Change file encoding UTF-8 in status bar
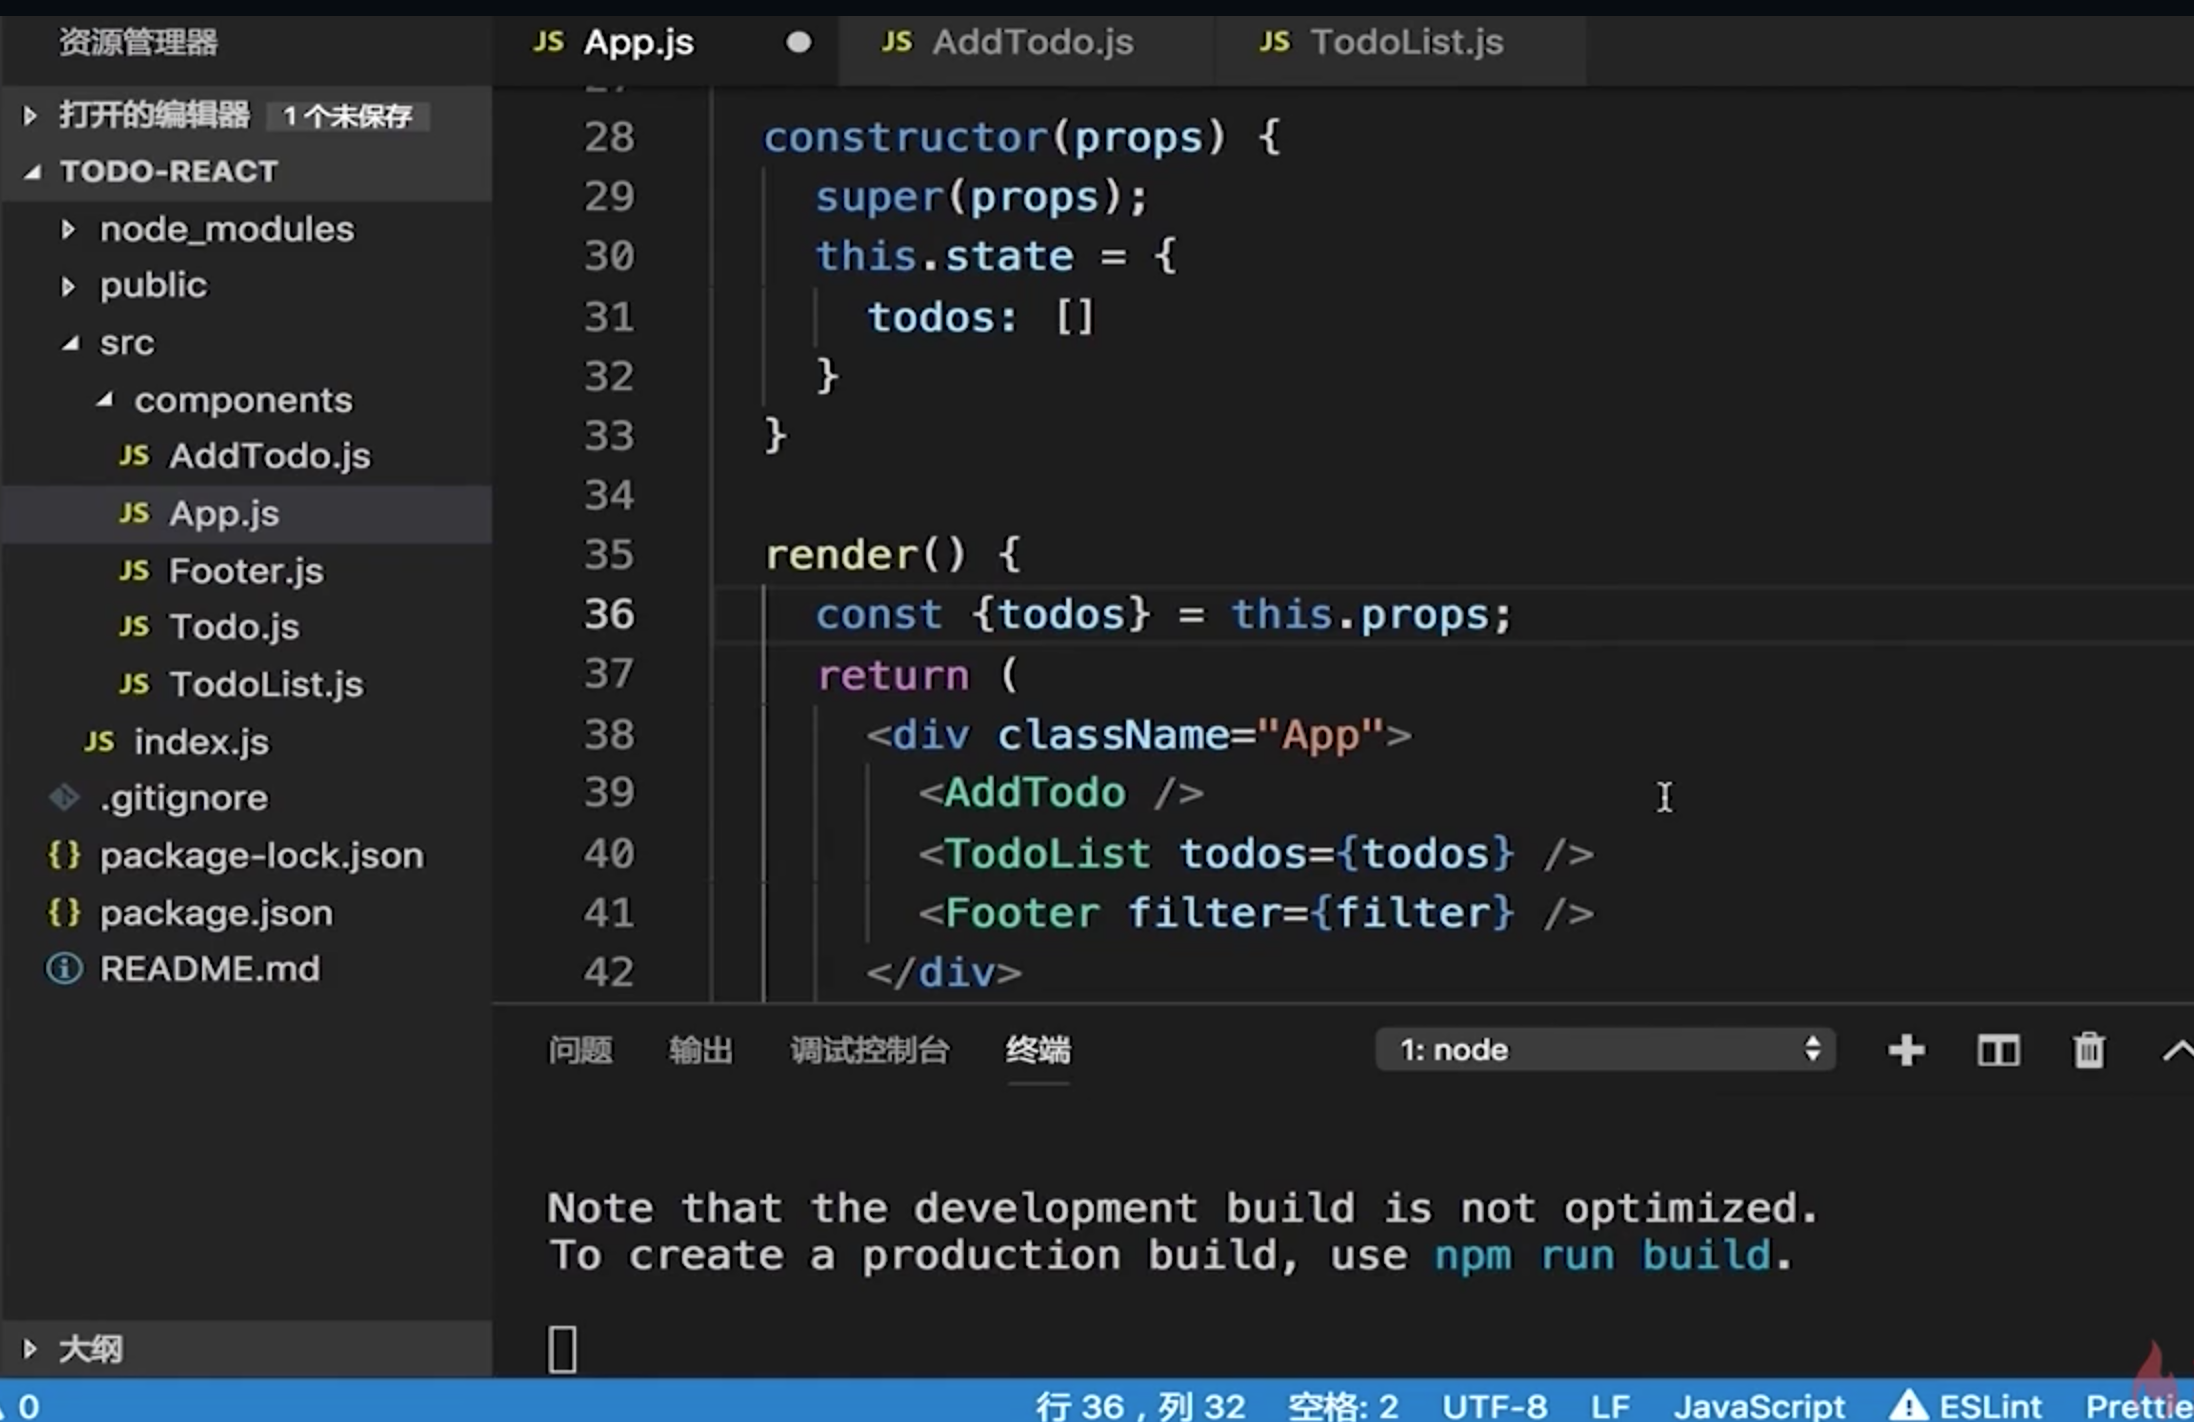 coord(1495,1406)
